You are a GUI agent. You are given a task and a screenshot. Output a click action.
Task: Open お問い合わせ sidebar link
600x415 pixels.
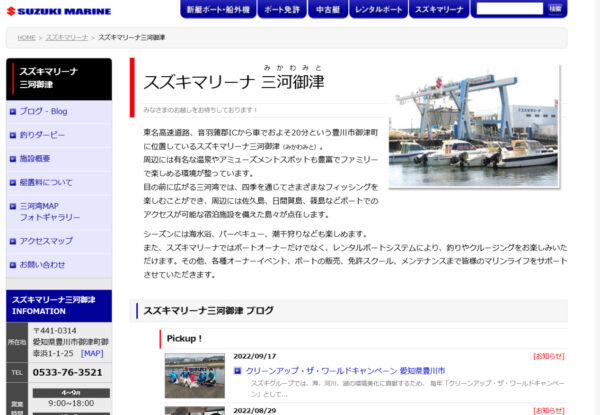[x=42, y=265]
